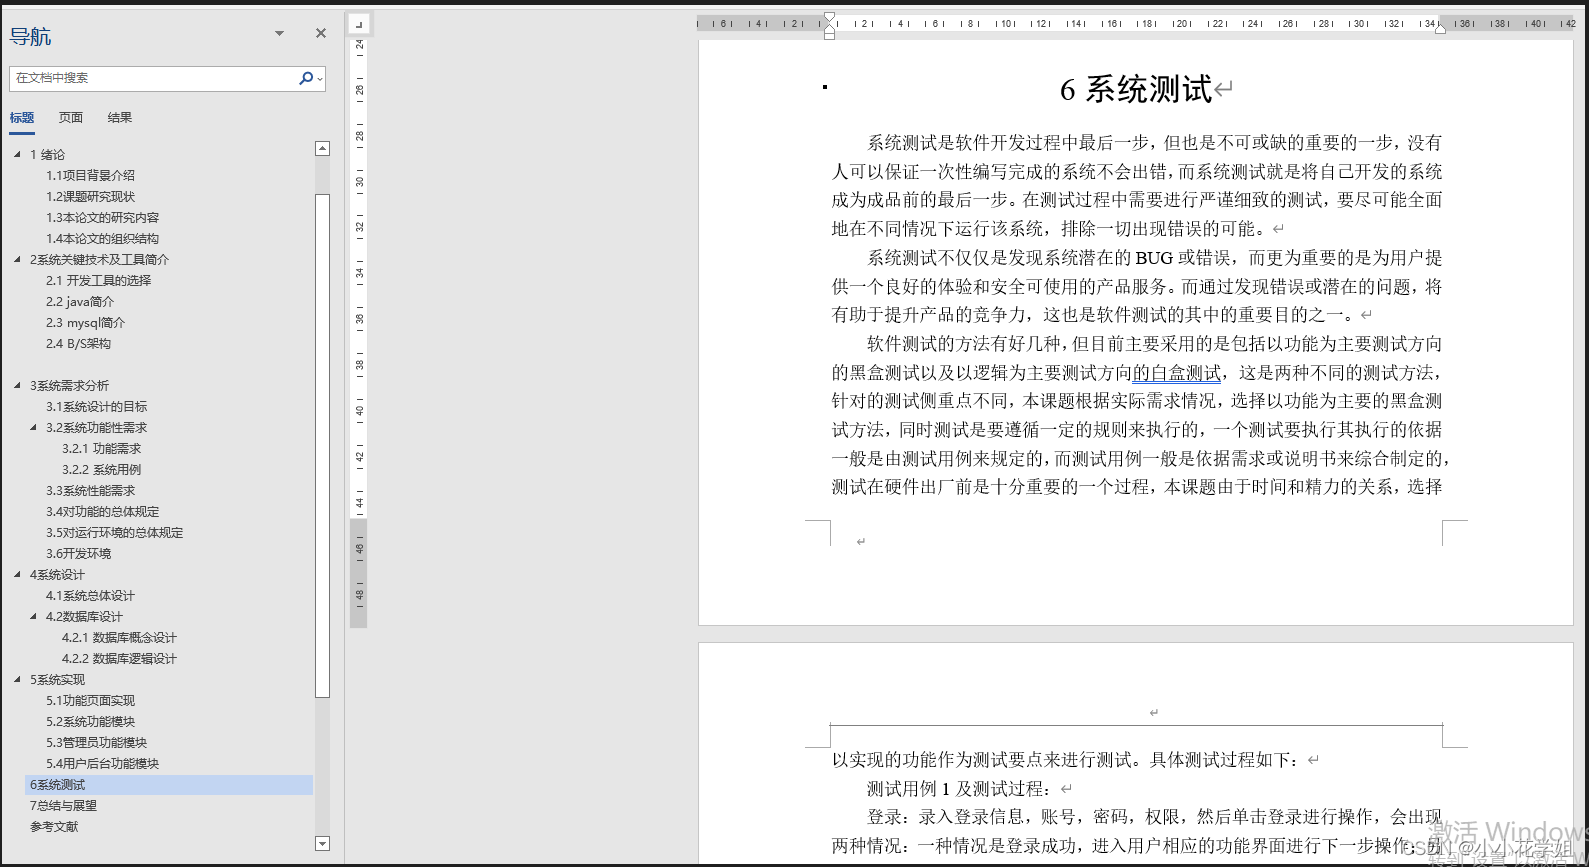
Task: Go to heading 3.1系统设计的目标
Action: click(96, 406)
